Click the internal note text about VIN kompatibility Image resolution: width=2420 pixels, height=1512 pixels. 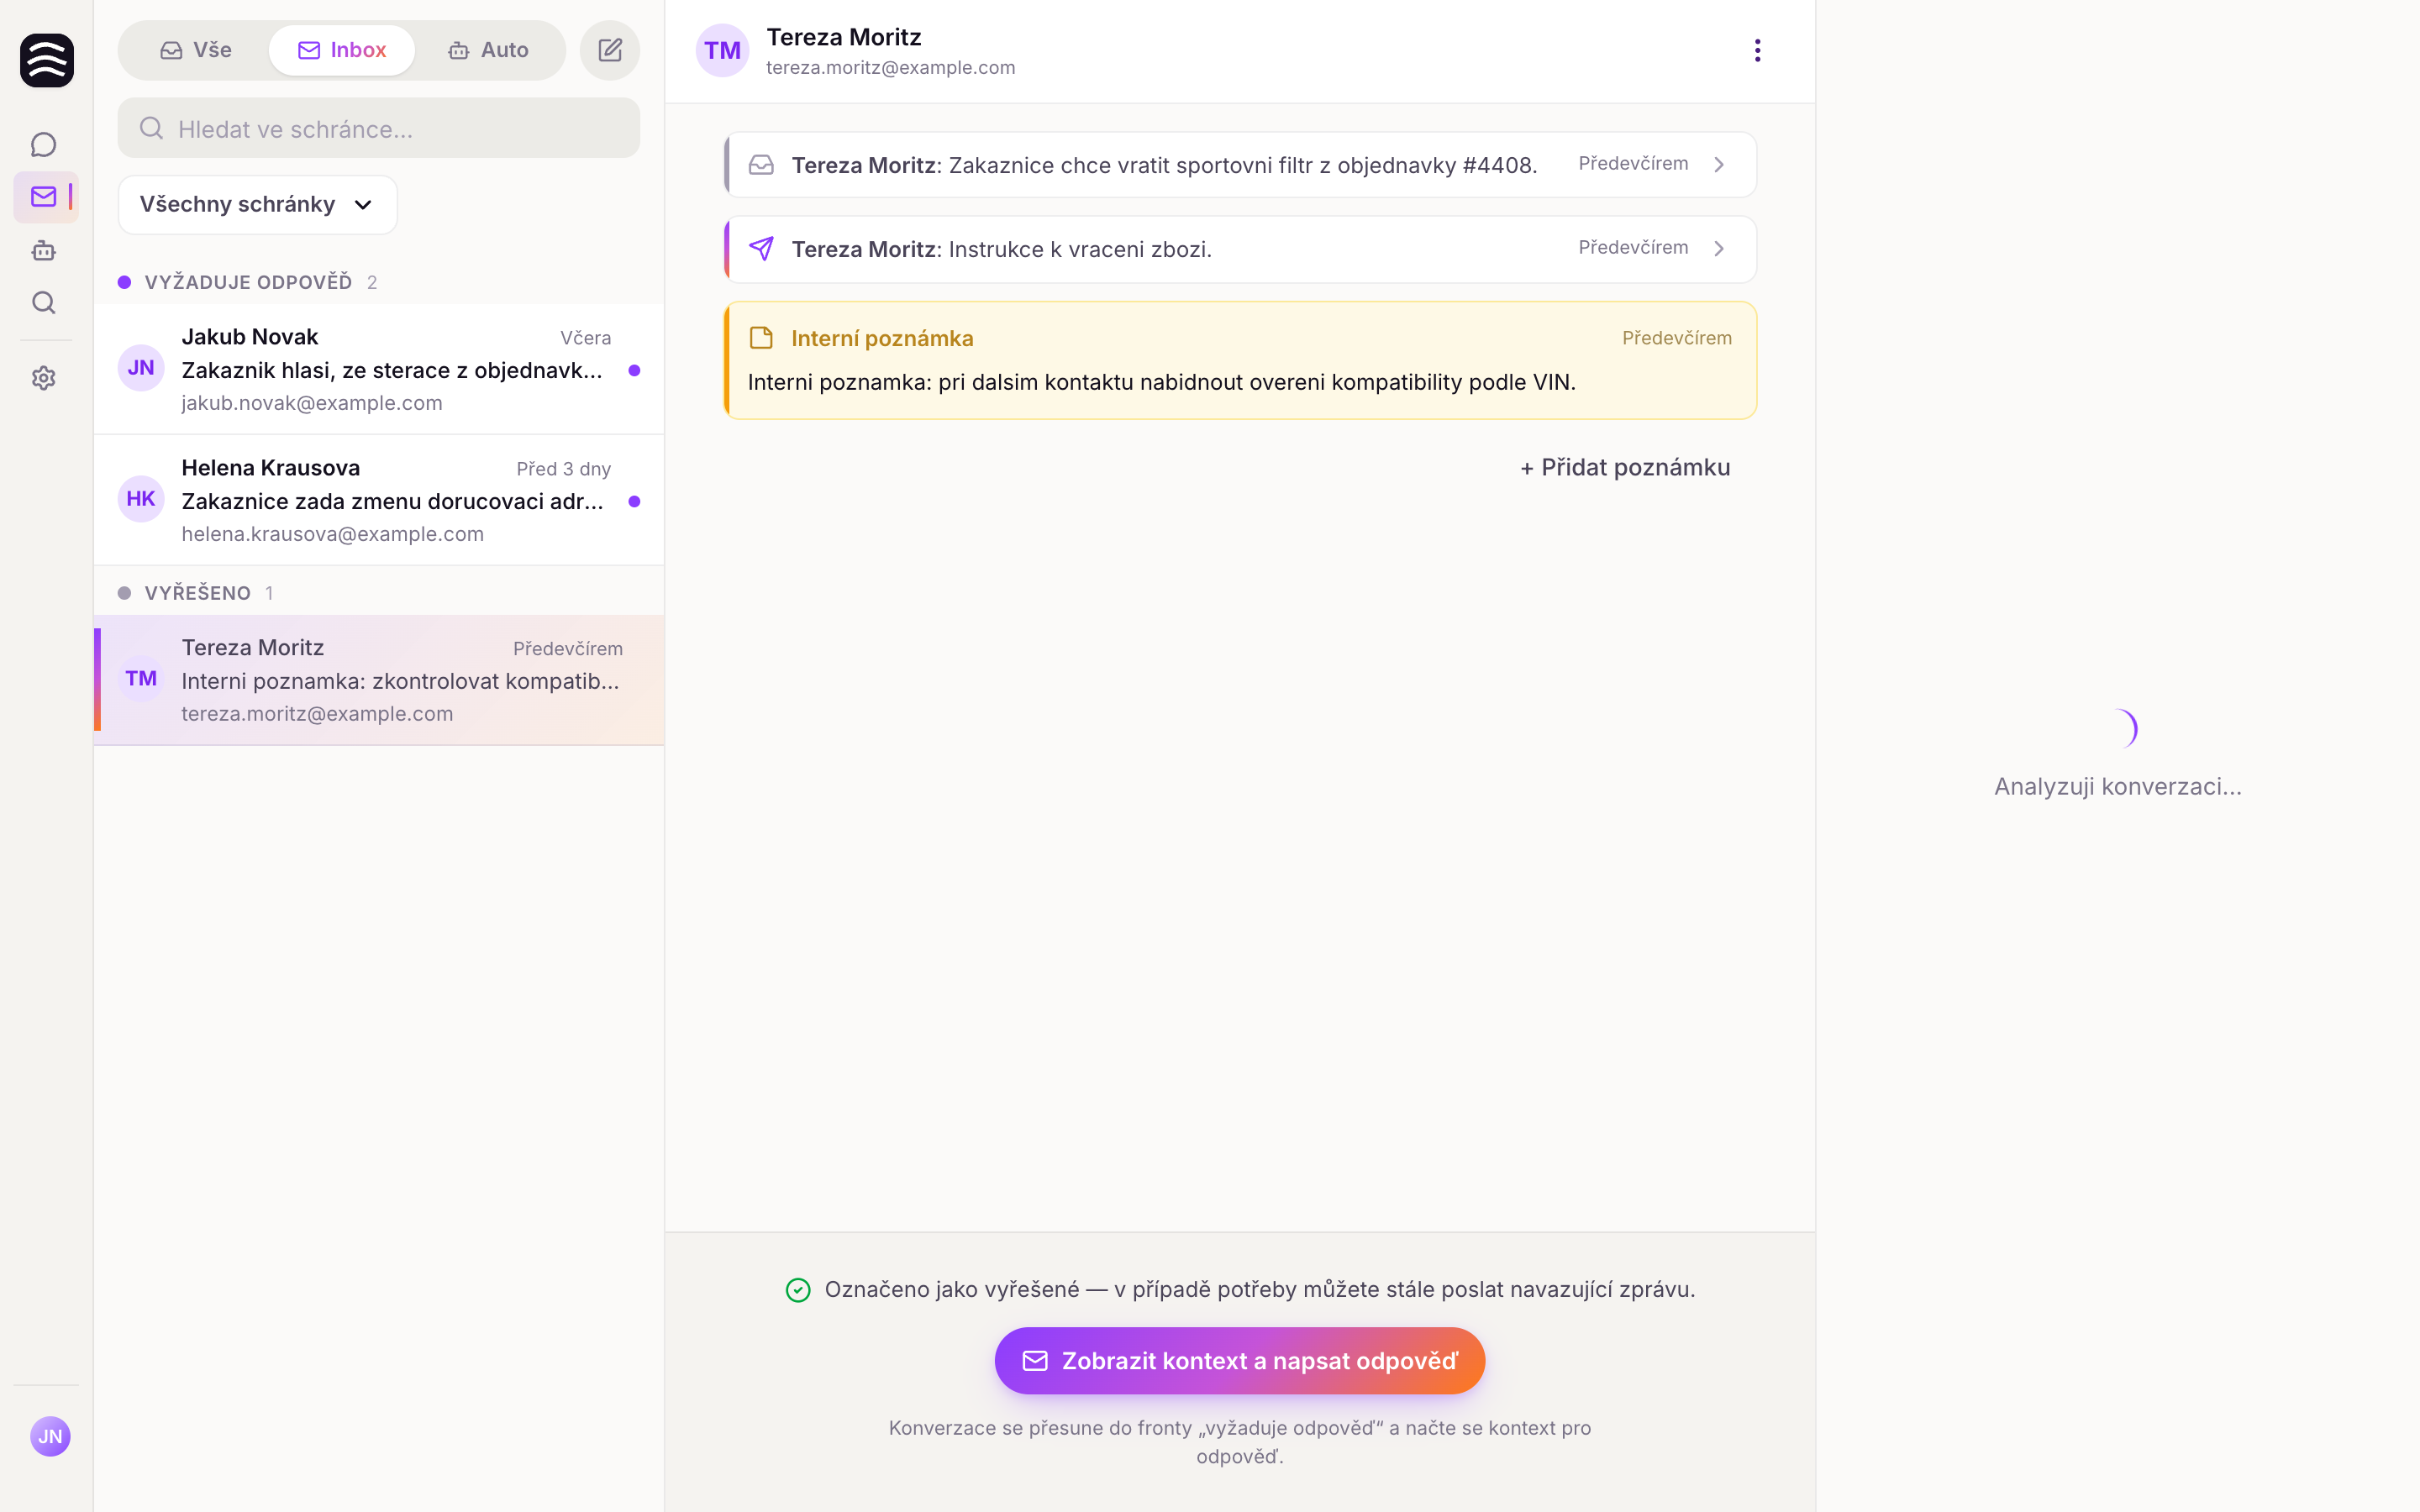point(1161,382)
